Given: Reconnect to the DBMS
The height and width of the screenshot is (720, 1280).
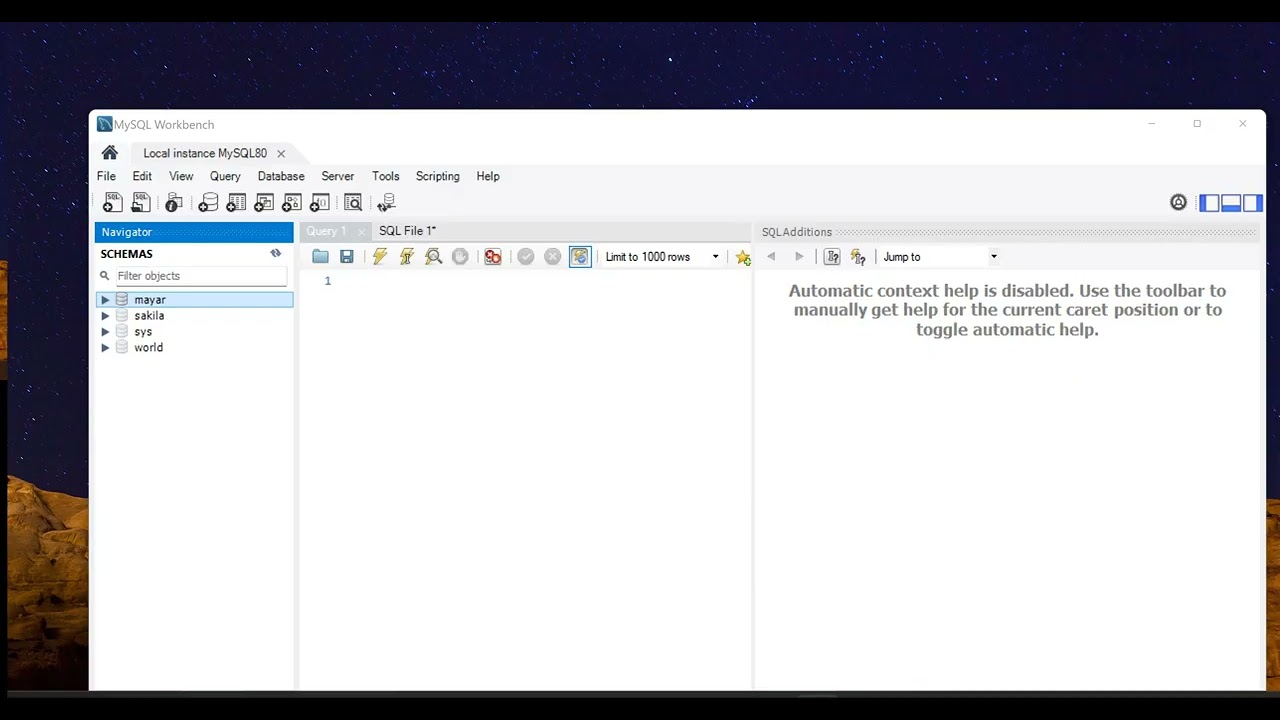Looking at the screenshot, I should point(387,203).
